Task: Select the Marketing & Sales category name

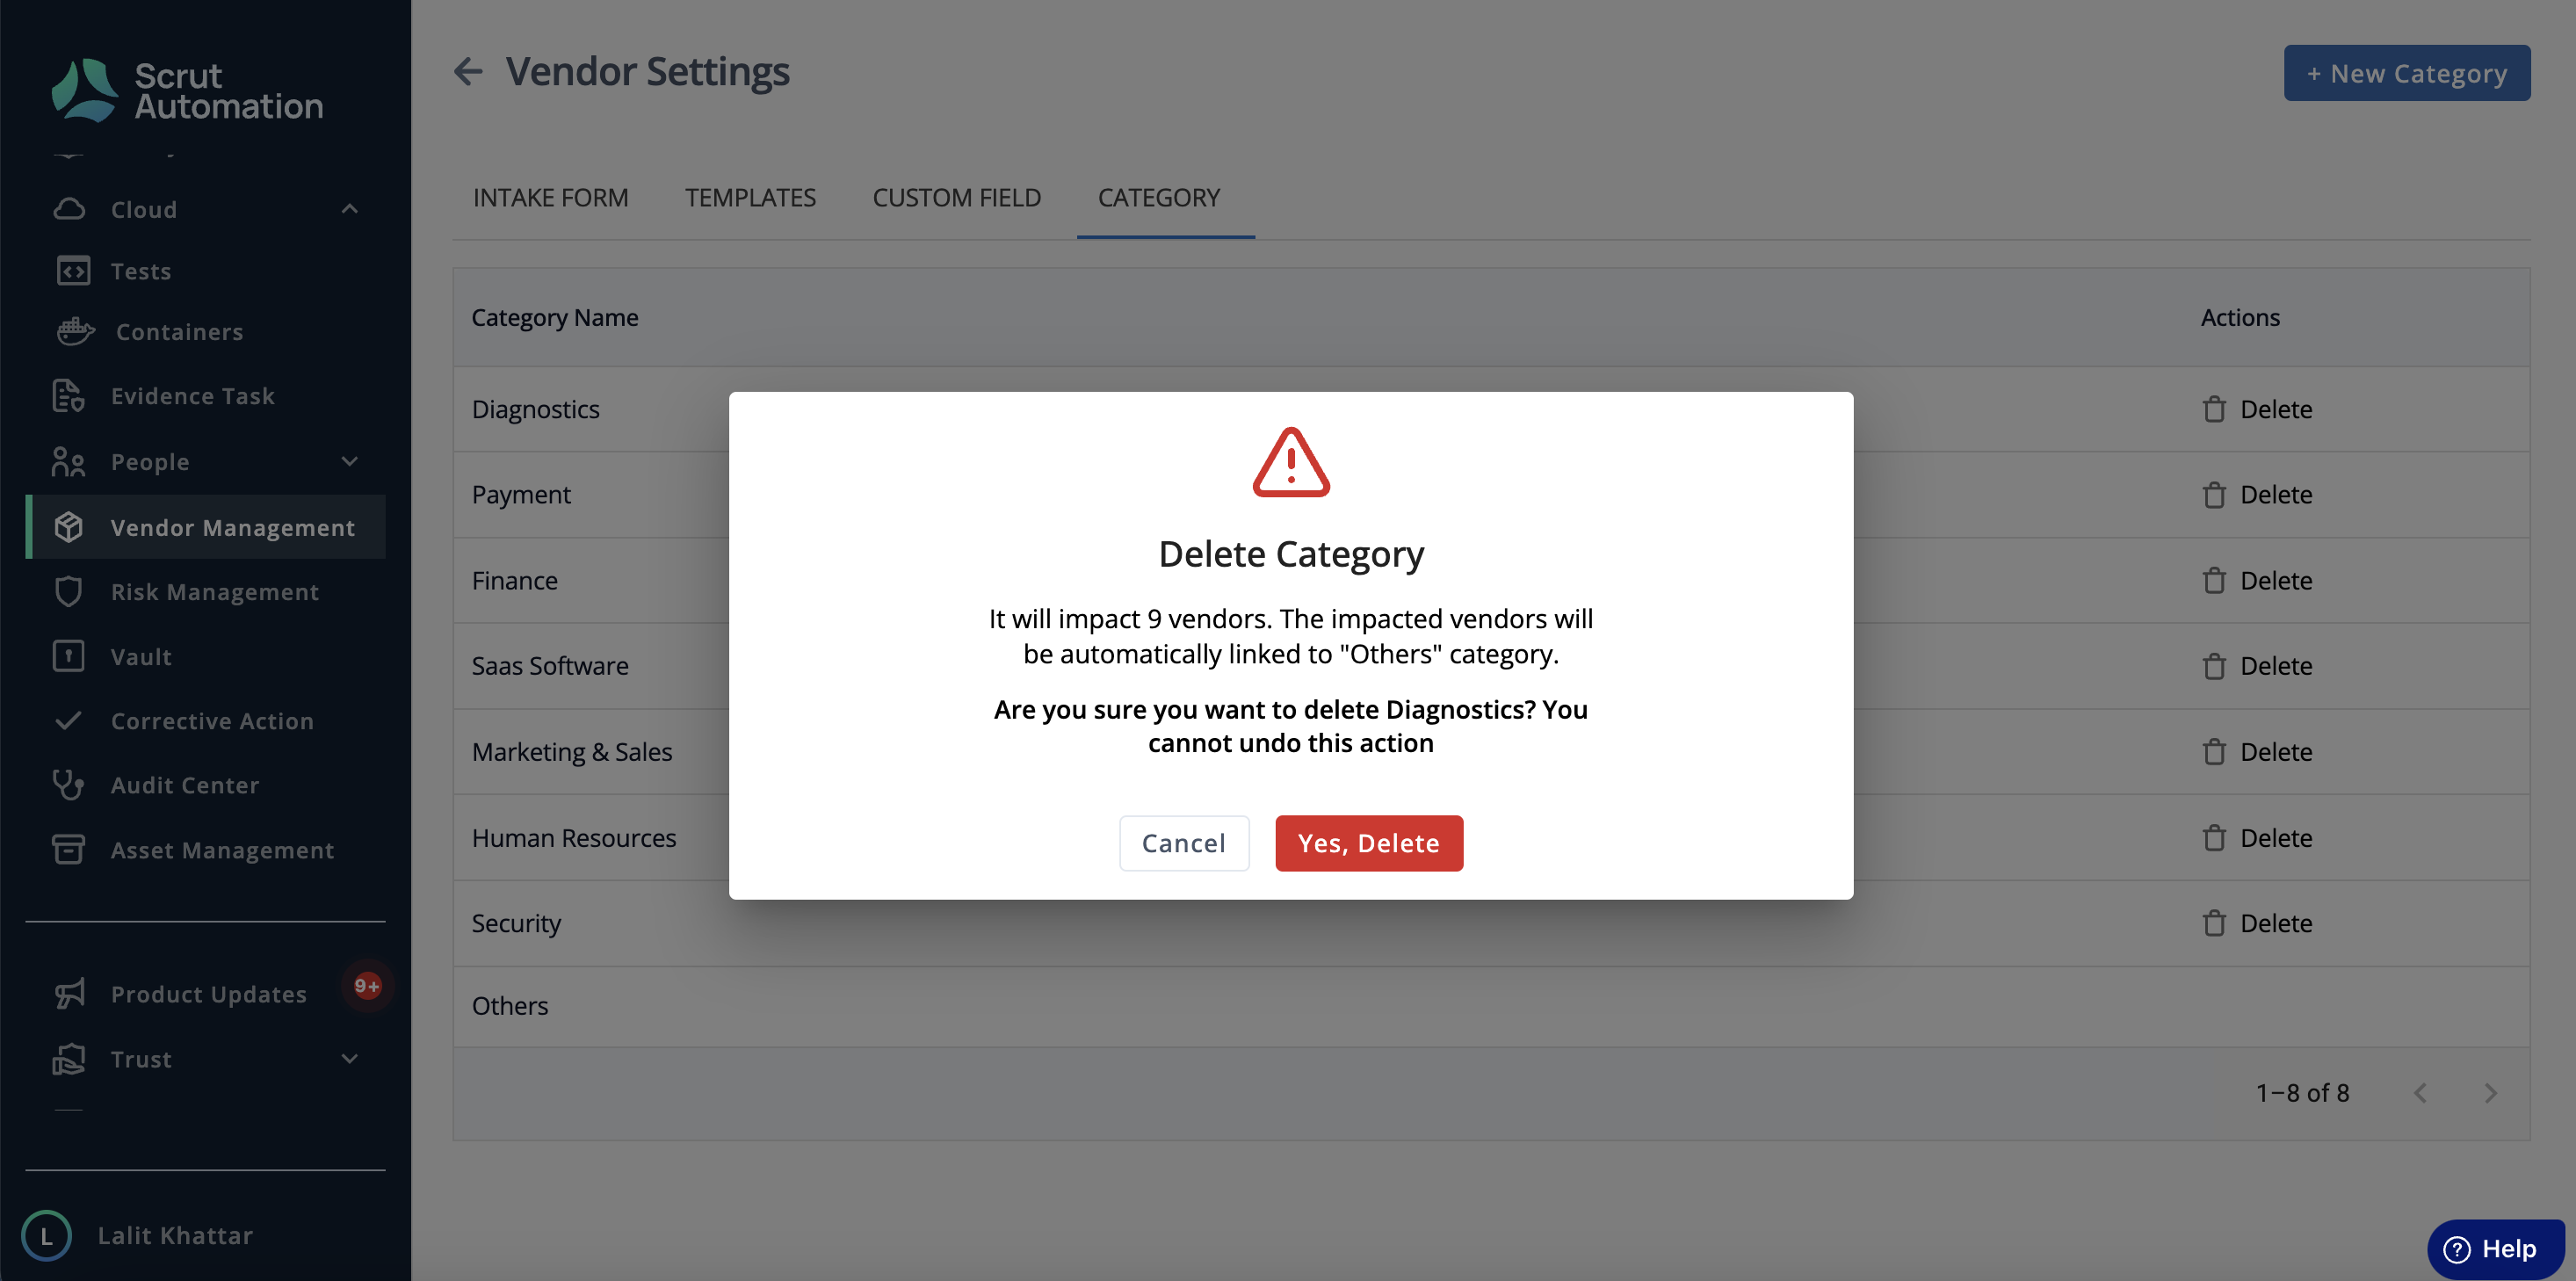Action: (x=572, y=752)
